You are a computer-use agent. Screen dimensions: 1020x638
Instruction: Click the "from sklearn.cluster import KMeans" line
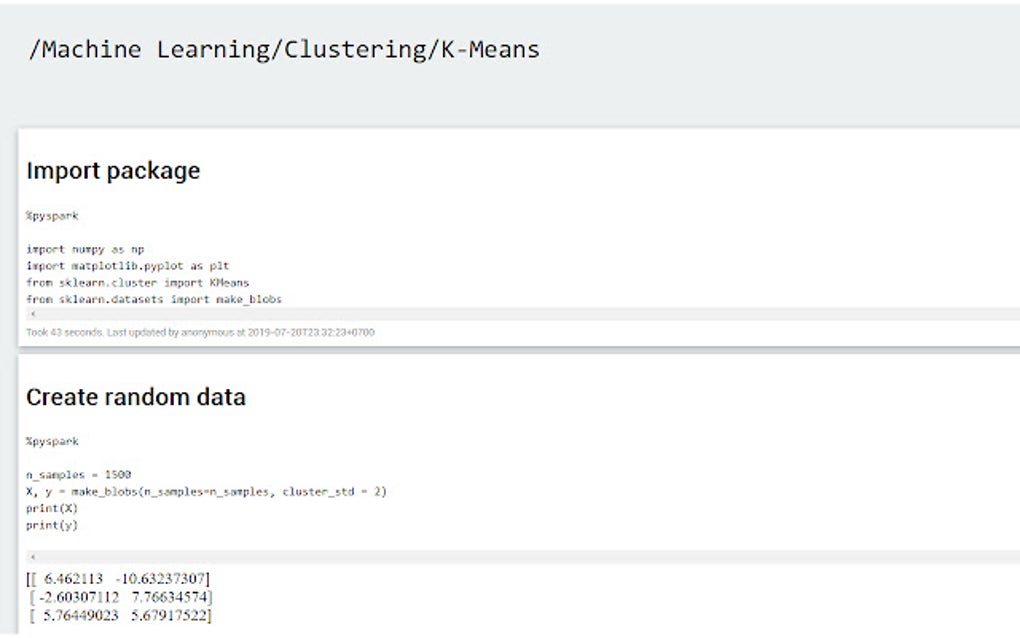click(137, 283)
